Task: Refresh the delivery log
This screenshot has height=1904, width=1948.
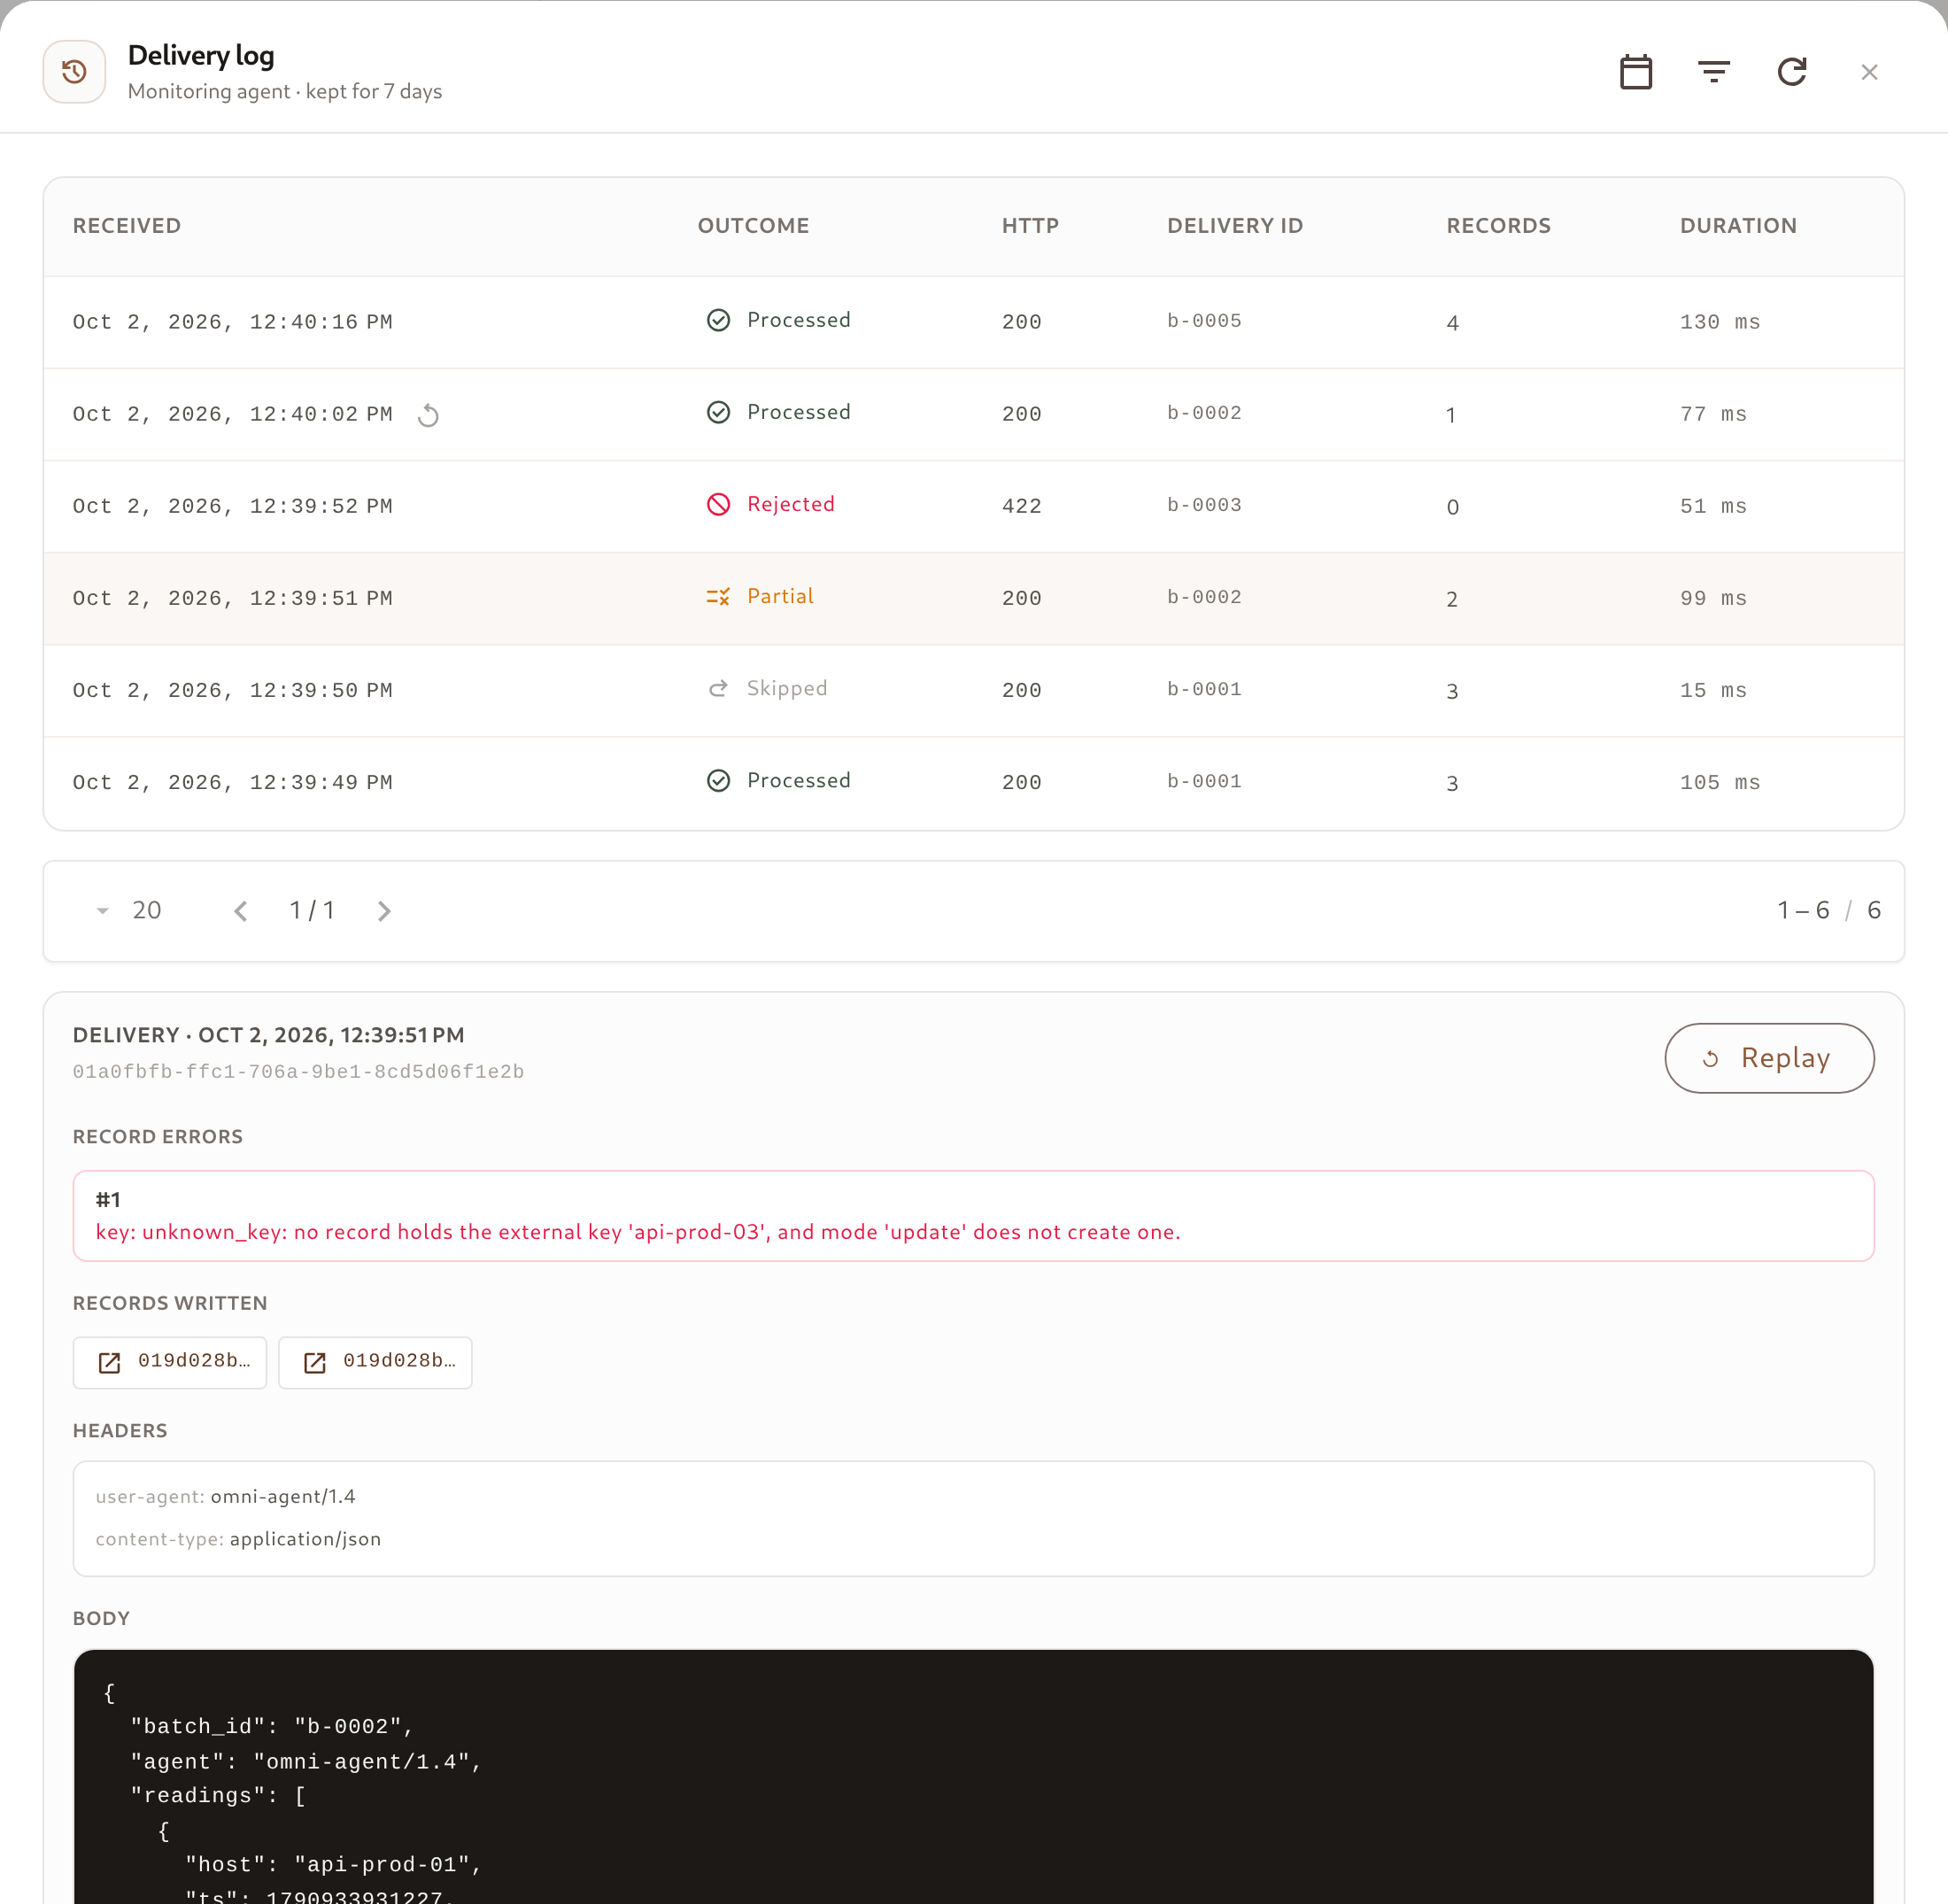Action: coord(1791,72)
